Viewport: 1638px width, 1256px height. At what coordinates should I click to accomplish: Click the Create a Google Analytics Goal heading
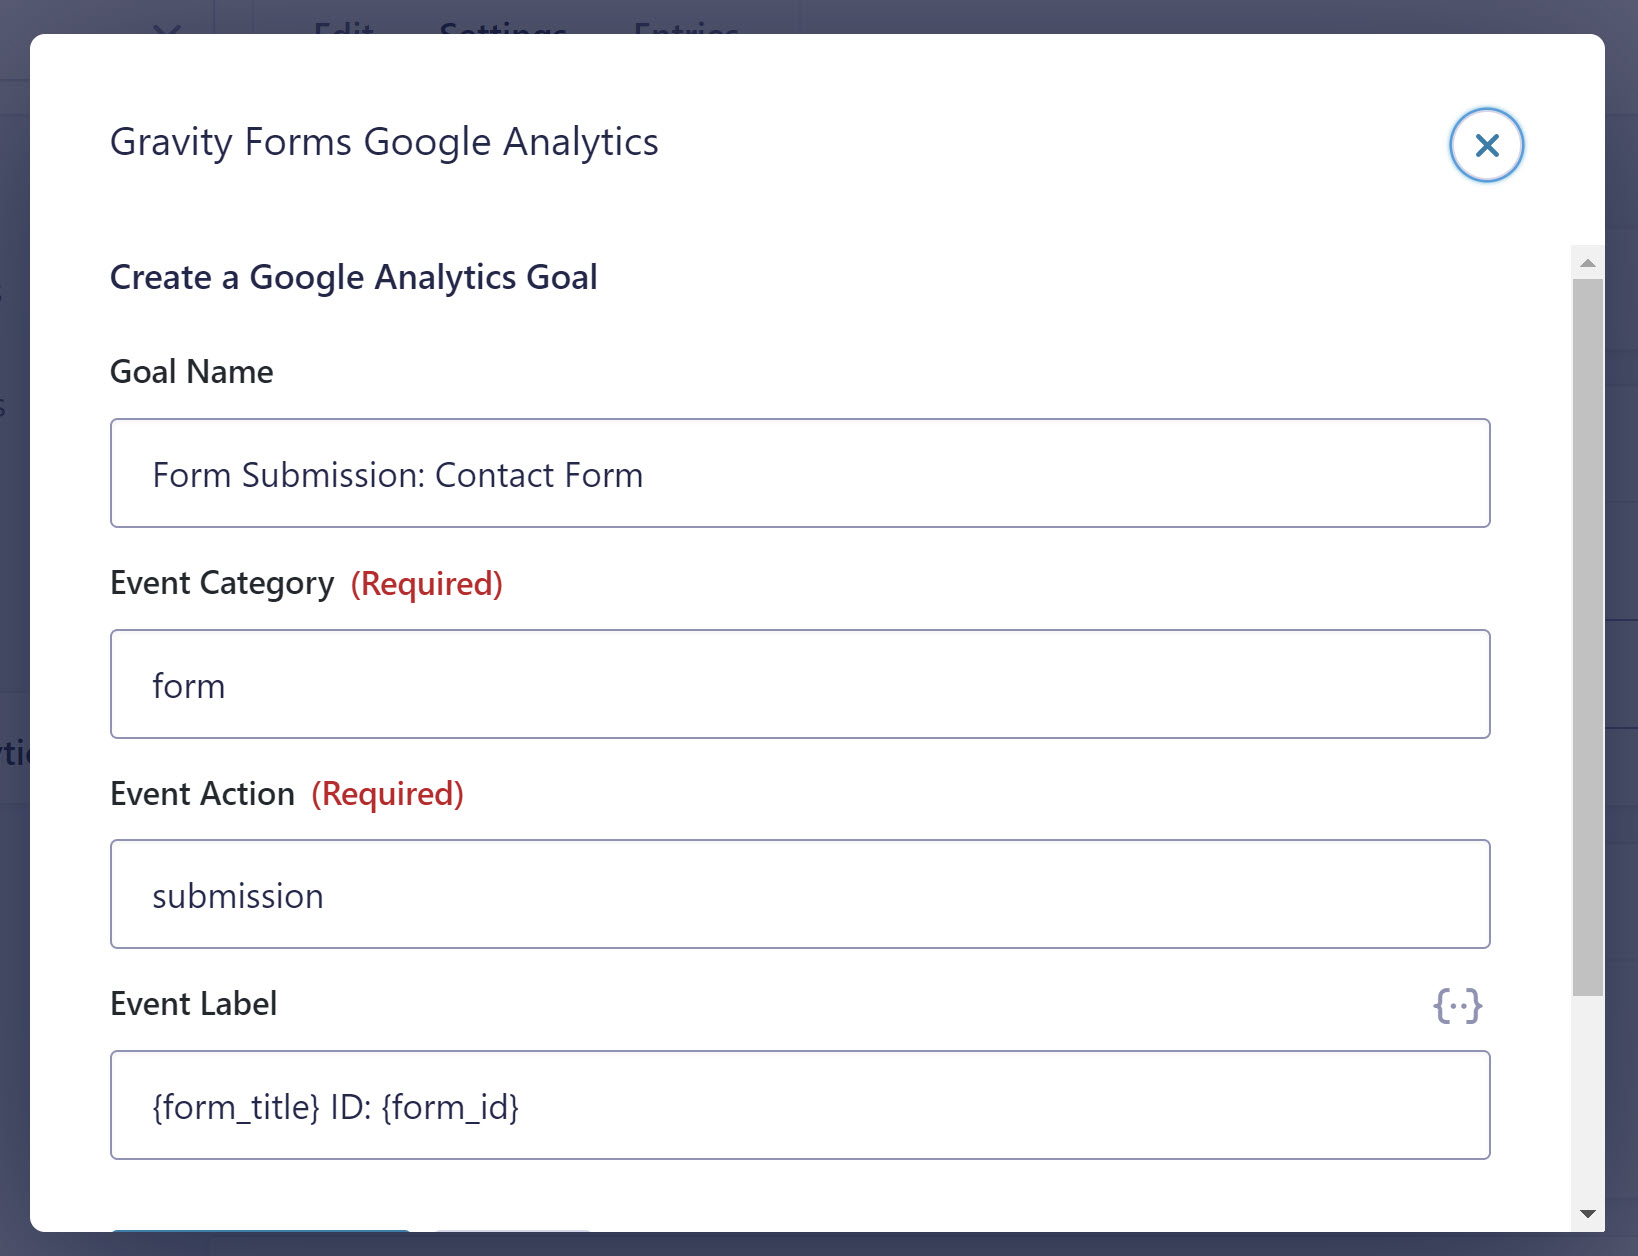click(x=354, y=277)
